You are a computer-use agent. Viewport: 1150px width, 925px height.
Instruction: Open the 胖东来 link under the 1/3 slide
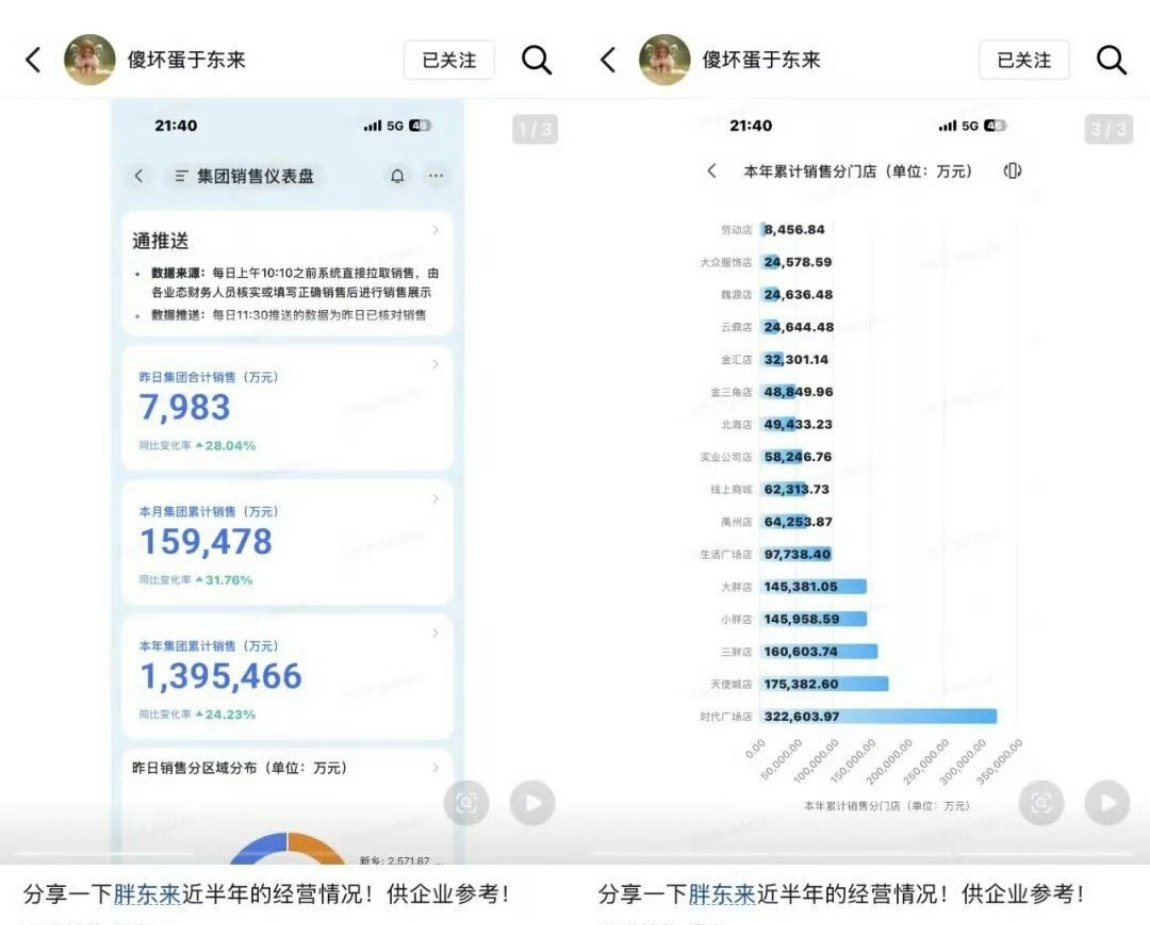pyautogui.click(x=147, y=894)
